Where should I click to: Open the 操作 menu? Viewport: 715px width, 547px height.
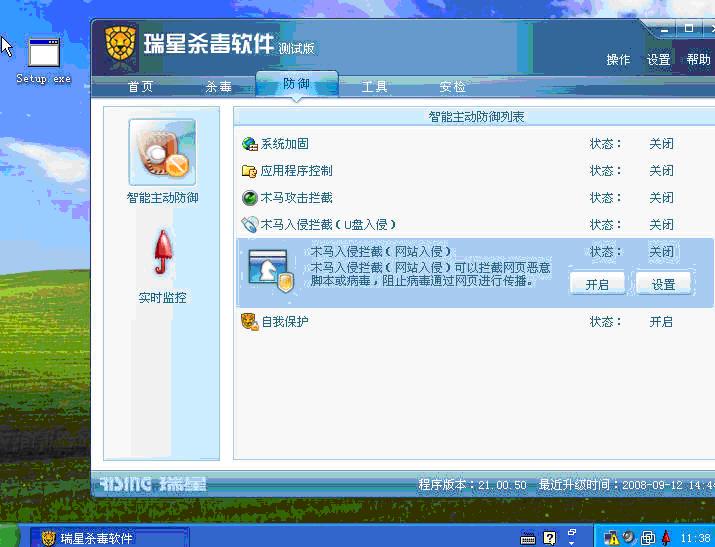click(x=618, y=60)
